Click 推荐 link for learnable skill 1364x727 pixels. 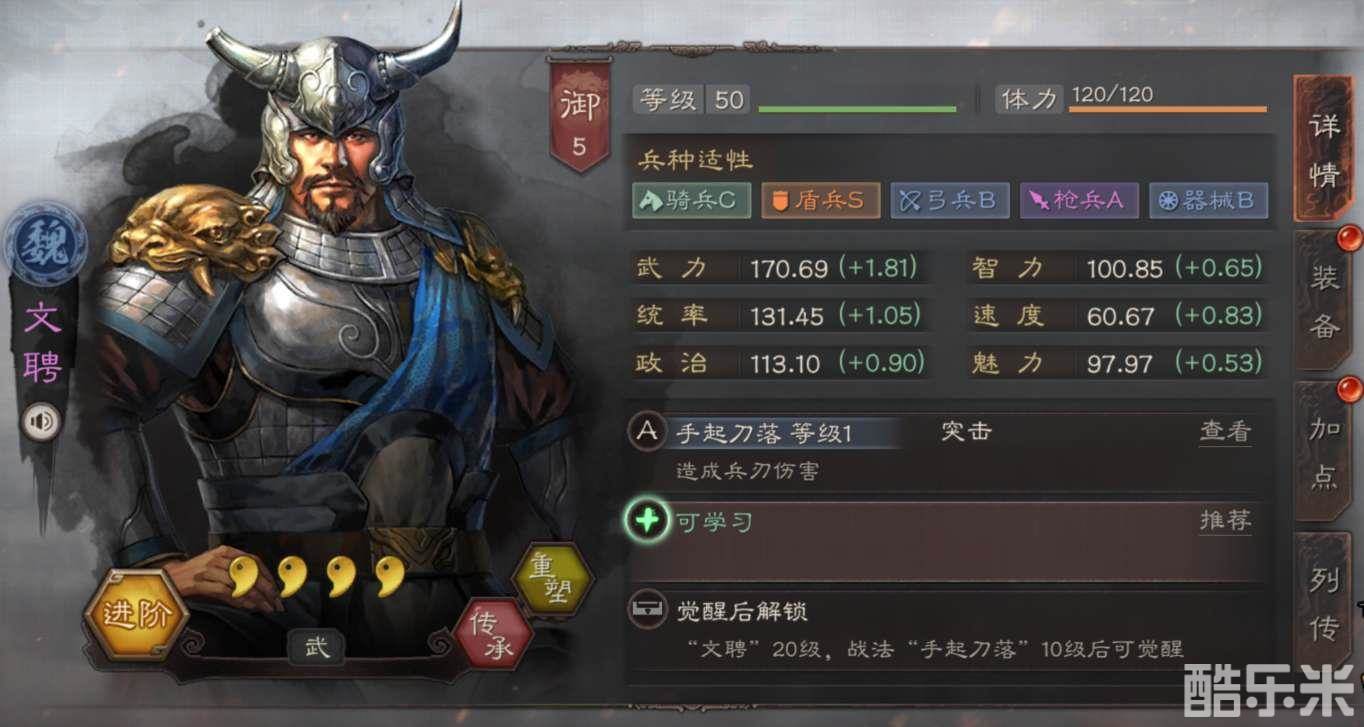pos(1225,521)
